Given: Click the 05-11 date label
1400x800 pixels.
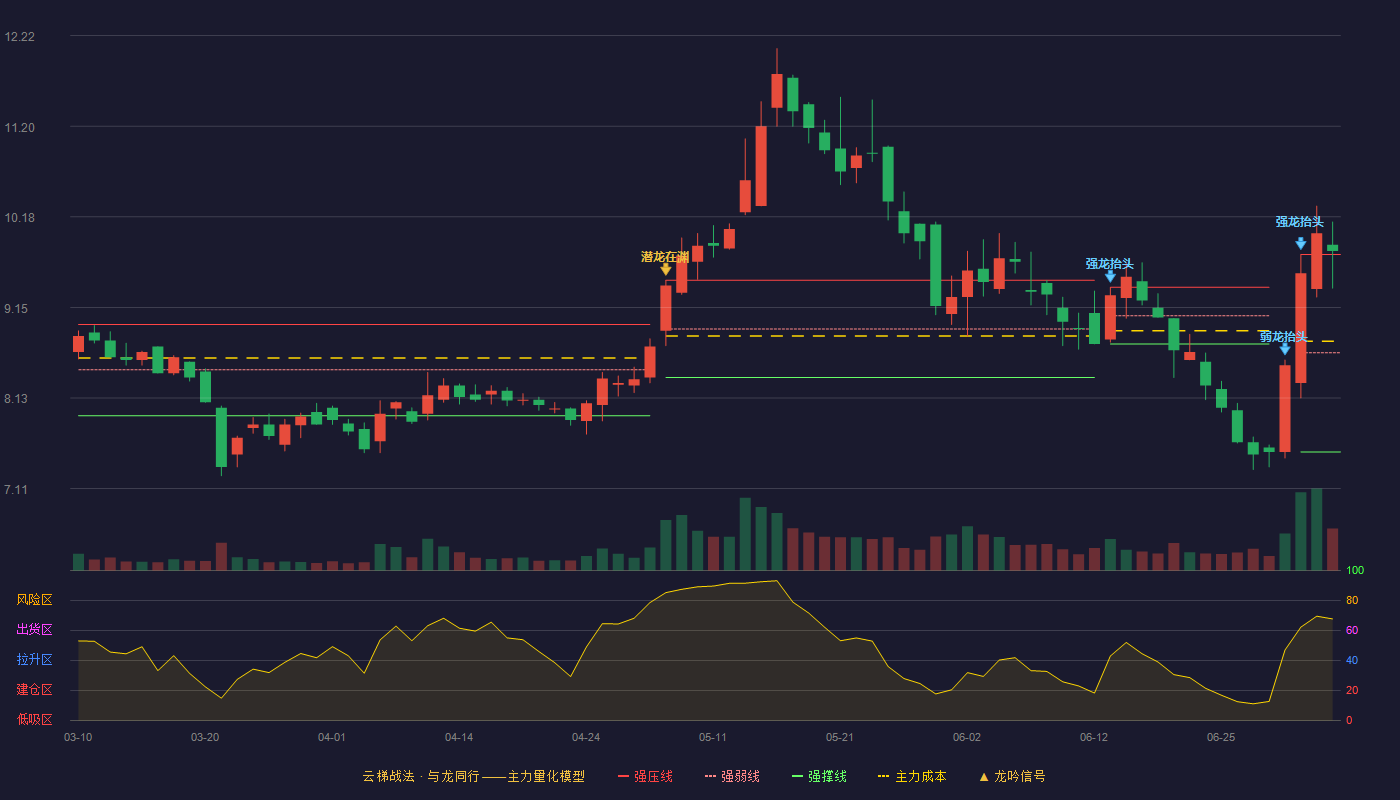Looking at the screenshot, I should tap(713, 737).
